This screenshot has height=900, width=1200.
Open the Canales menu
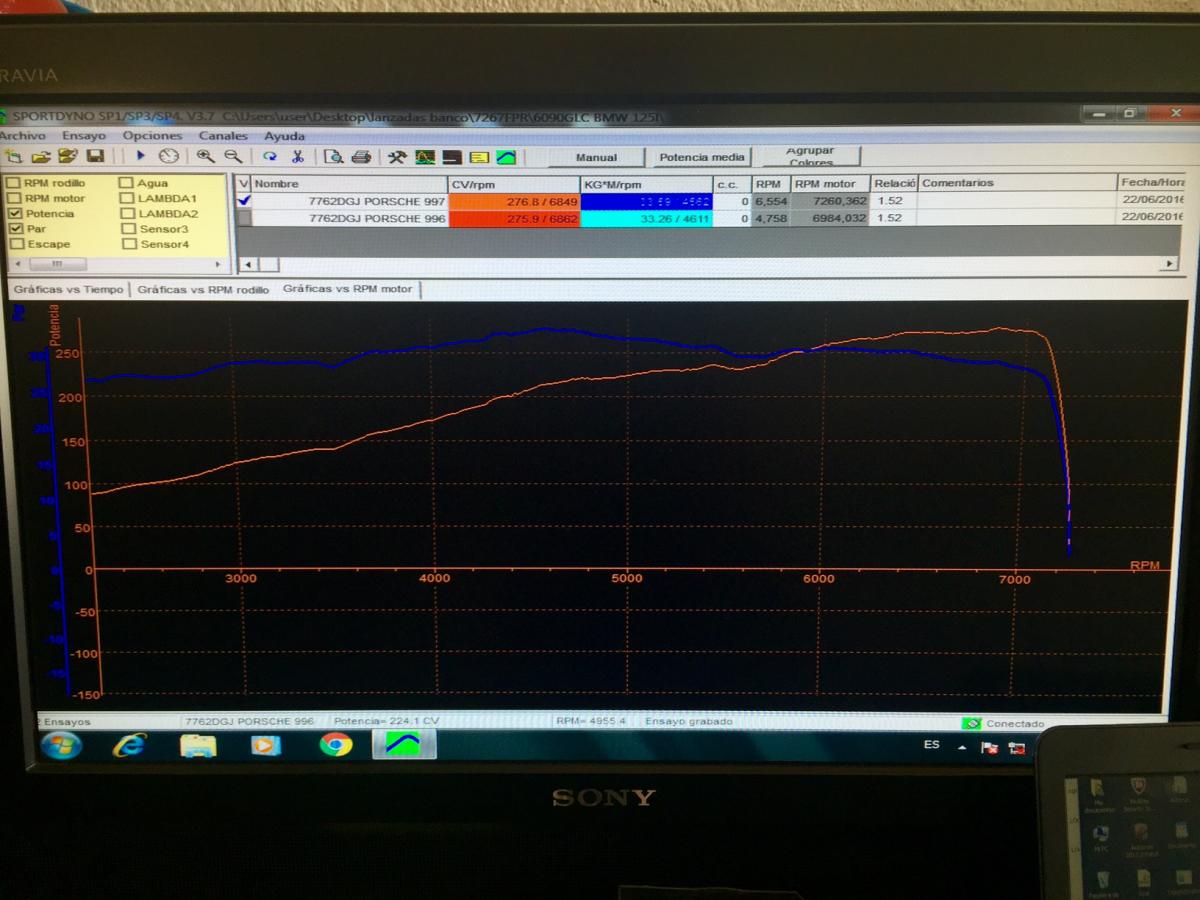click(223, 135)
